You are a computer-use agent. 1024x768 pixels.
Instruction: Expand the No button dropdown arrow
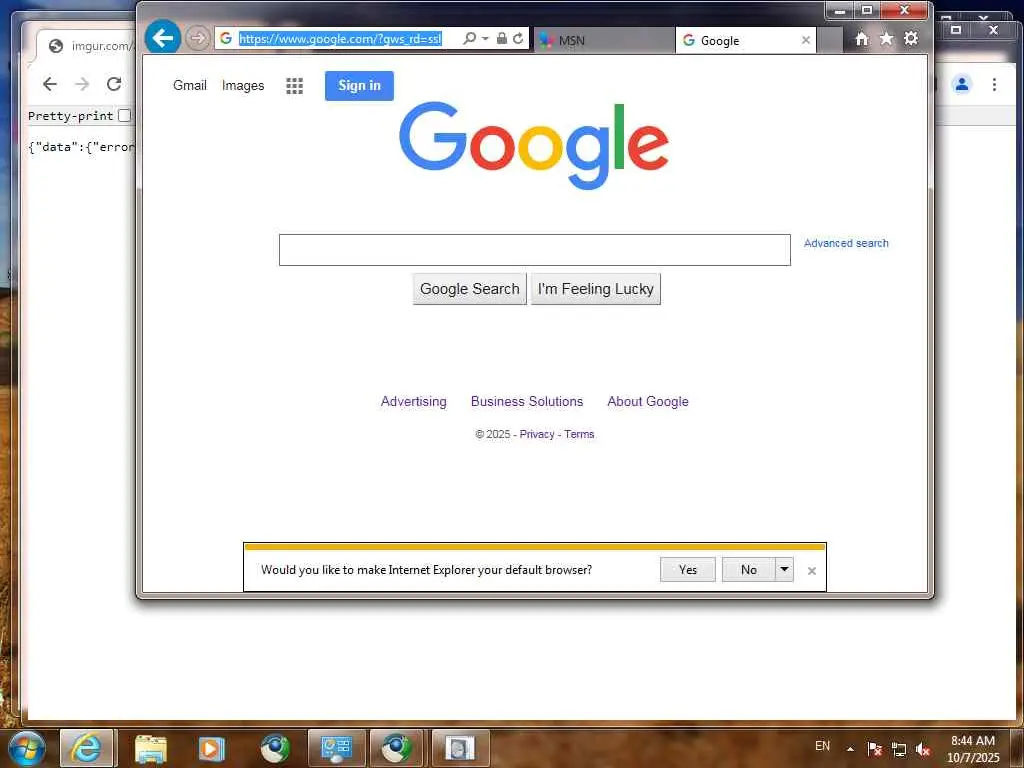(784, 569)
